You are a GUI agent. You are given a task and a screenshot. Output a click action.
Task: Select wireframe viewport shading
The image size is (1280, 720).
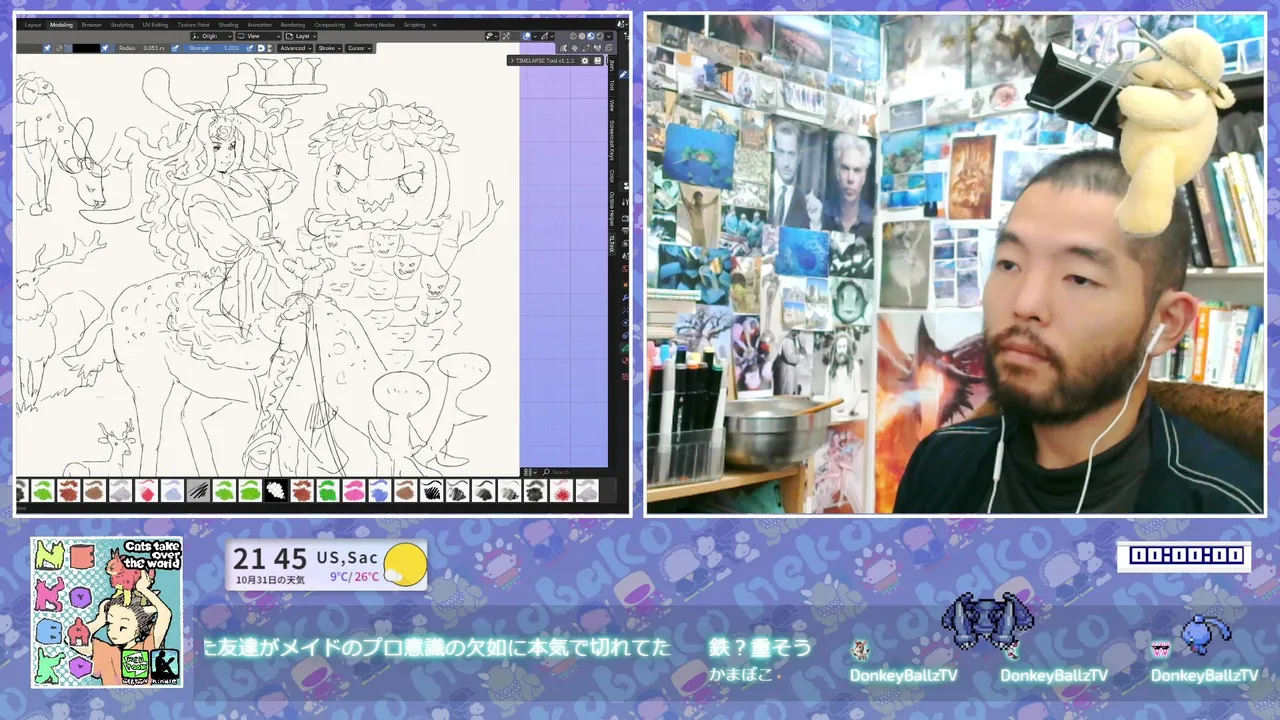tap(573, 36)
